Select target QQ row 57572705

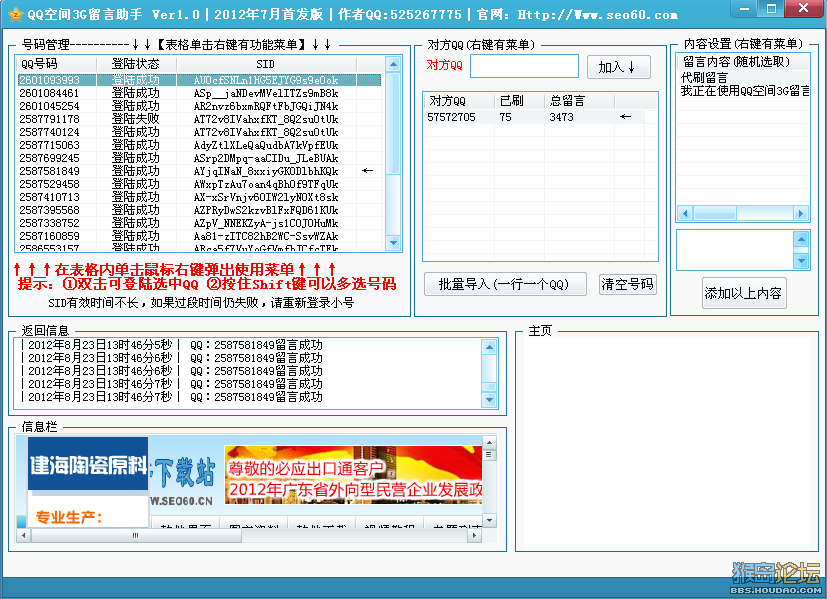(534, 117)
